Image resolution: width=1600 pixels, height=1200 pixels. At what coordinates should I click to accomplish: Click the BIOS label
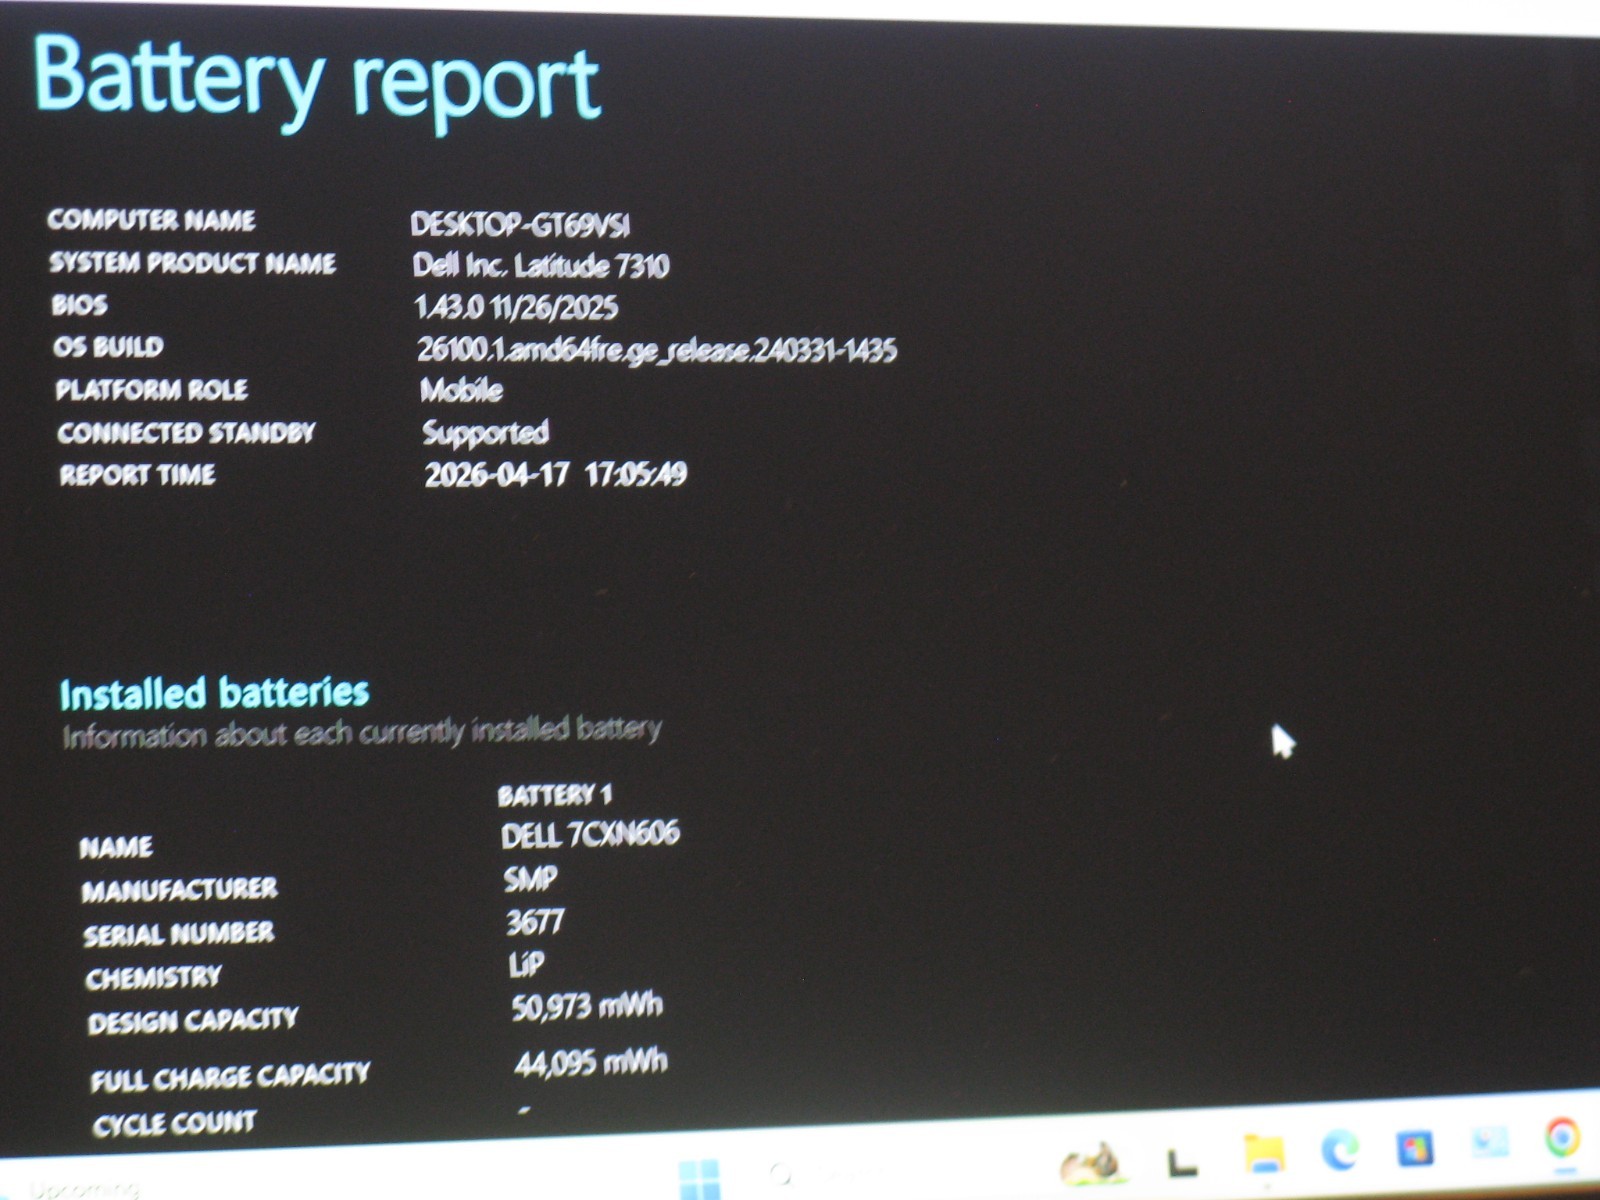coord(79,304)
